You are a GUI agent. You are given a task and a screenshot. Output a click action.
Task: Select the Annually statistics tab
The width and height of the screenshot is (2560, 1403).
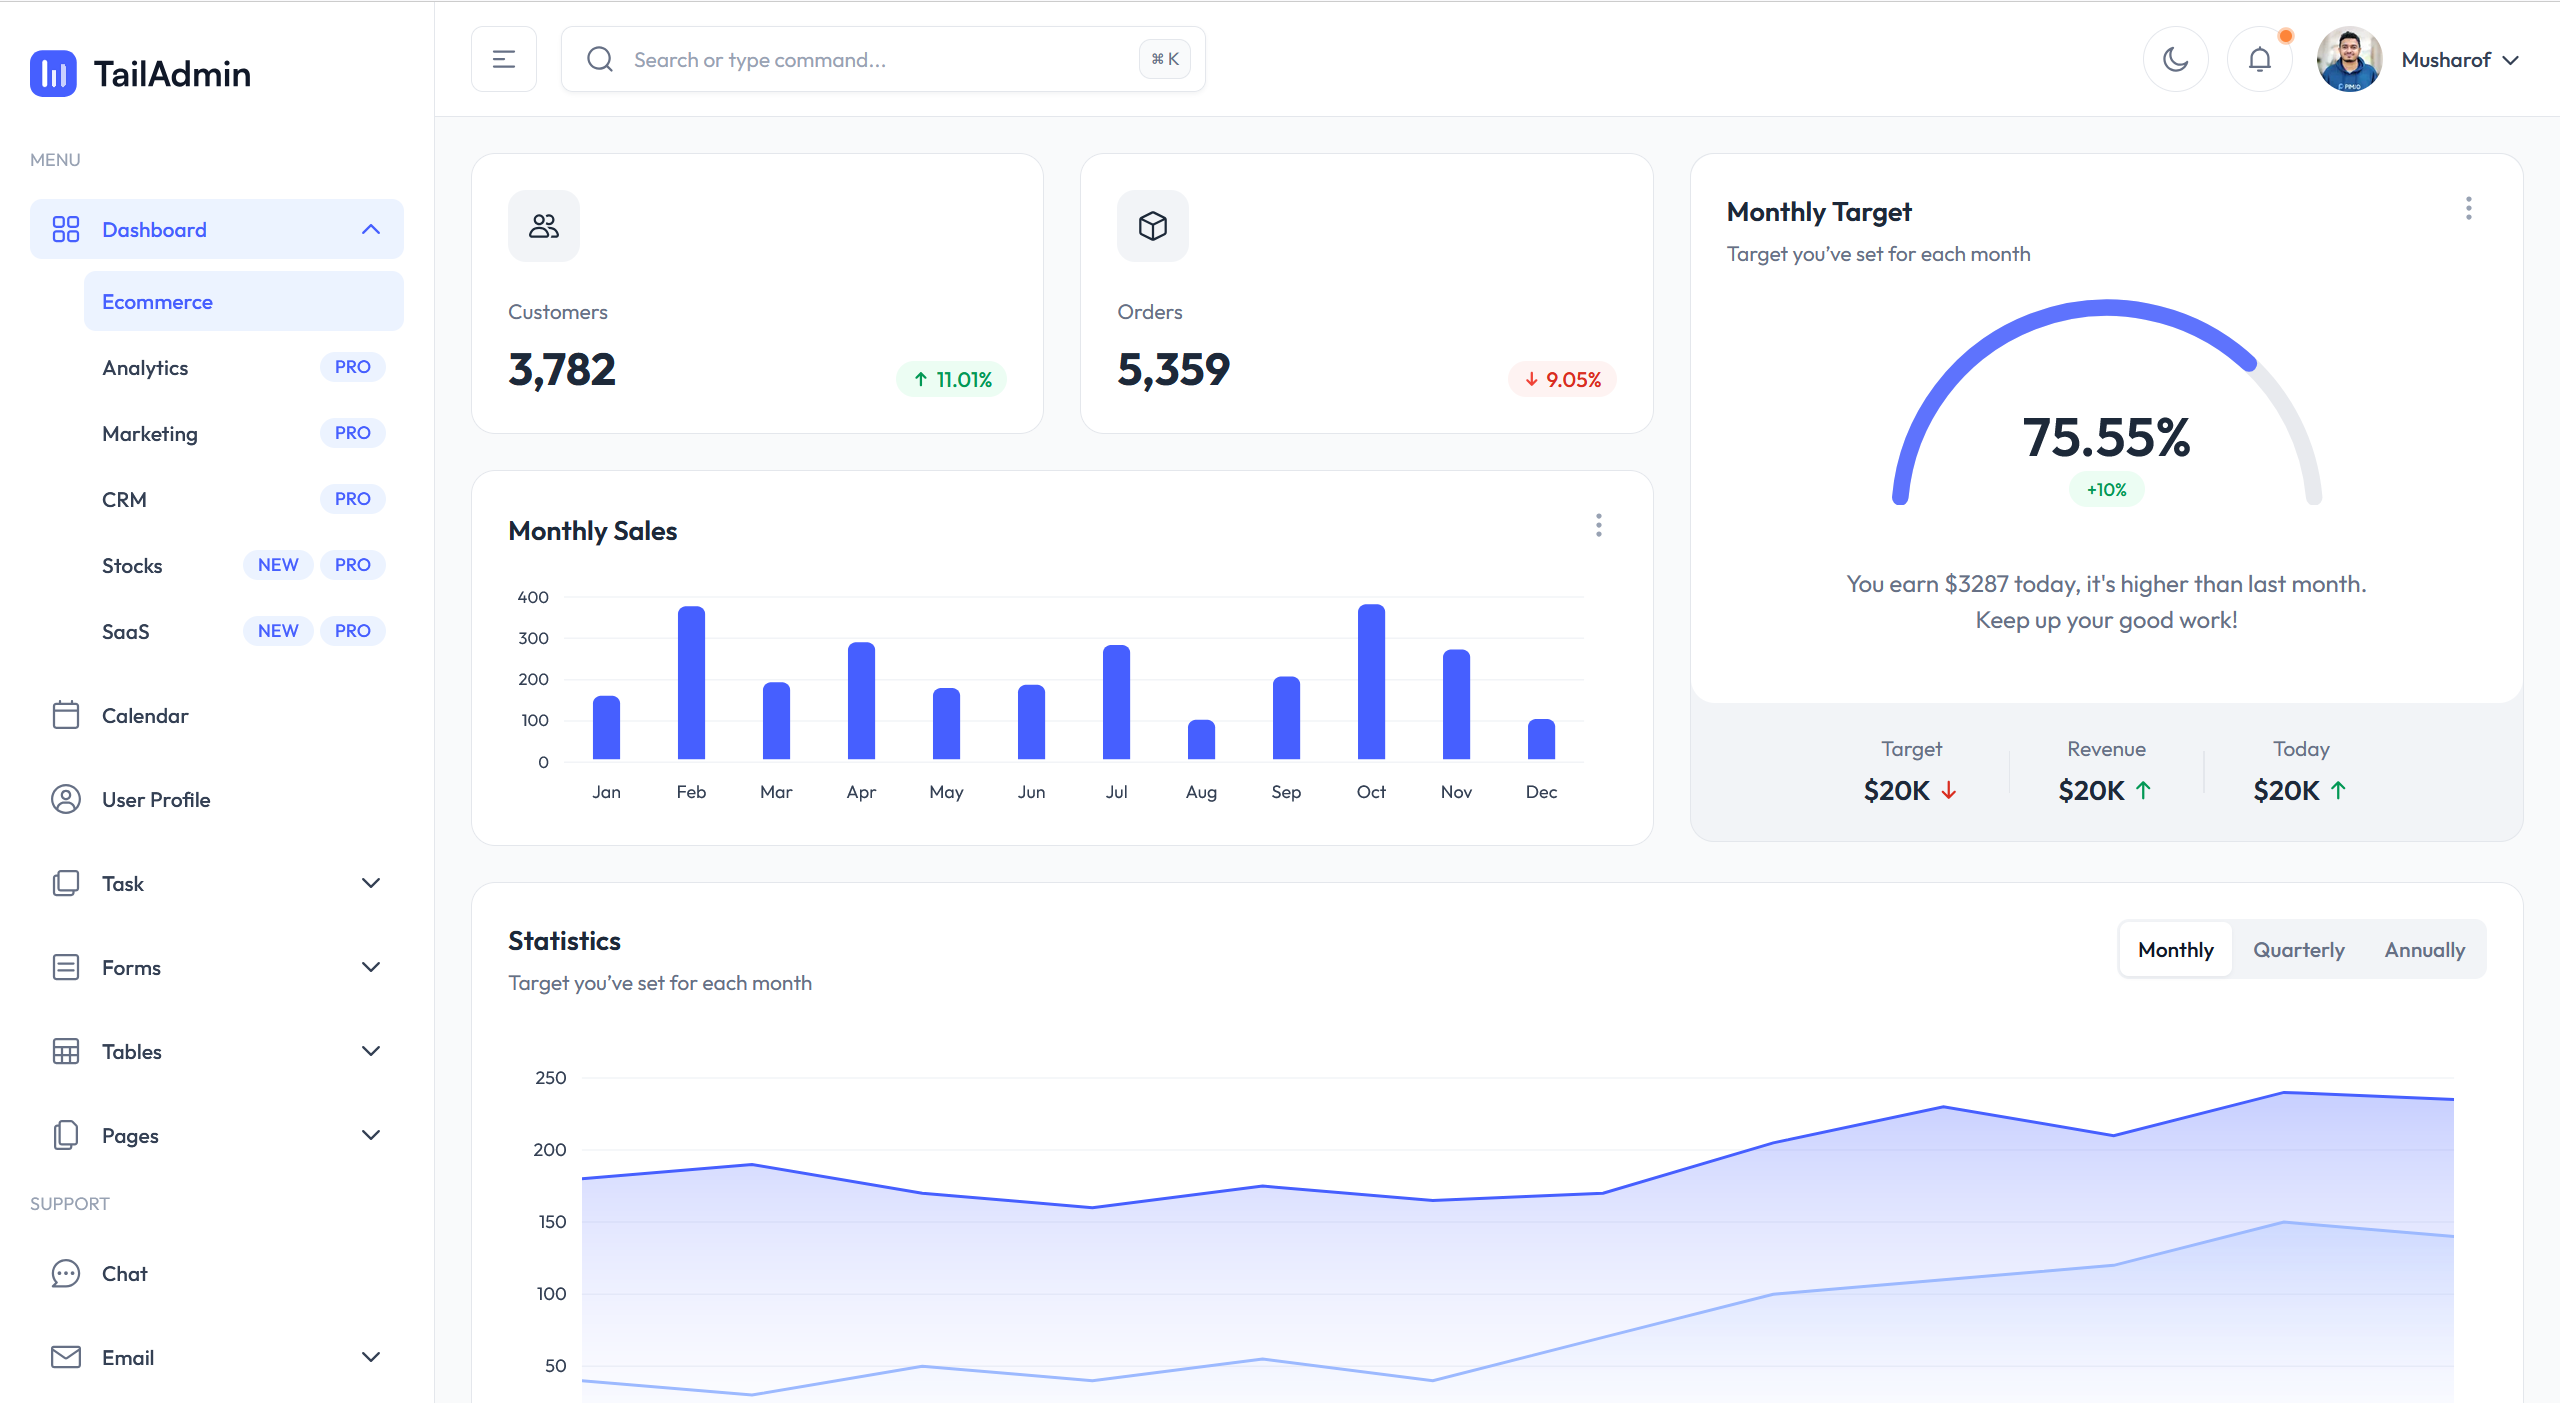coord(2424,949)
